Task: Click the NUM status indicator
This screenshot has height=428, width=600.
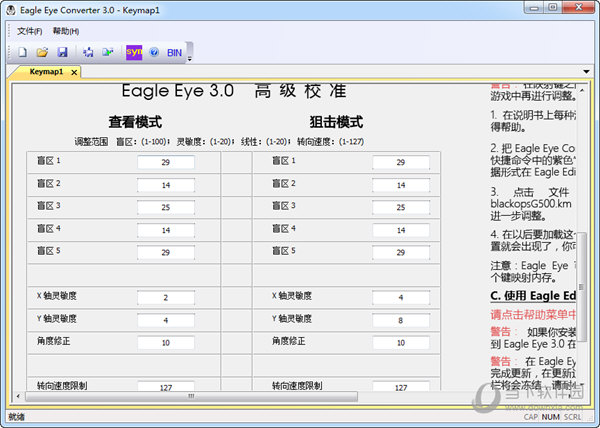Action: (550, 417)
